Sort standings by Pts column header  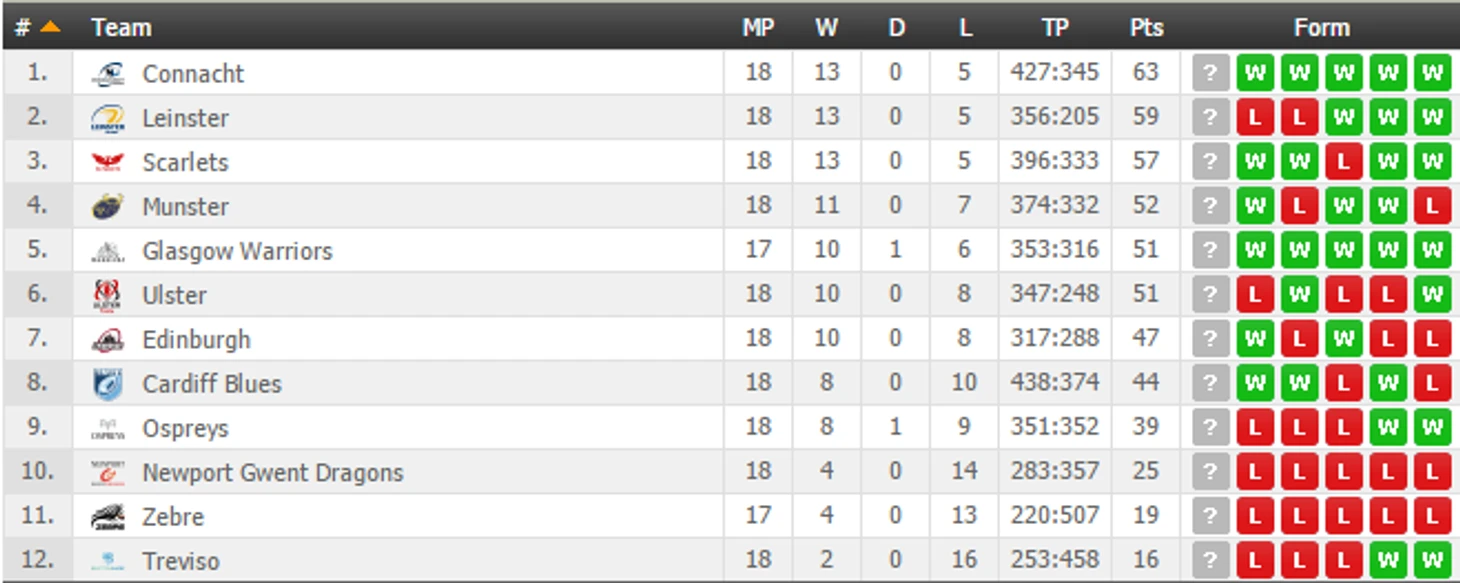pos(1146,28)
